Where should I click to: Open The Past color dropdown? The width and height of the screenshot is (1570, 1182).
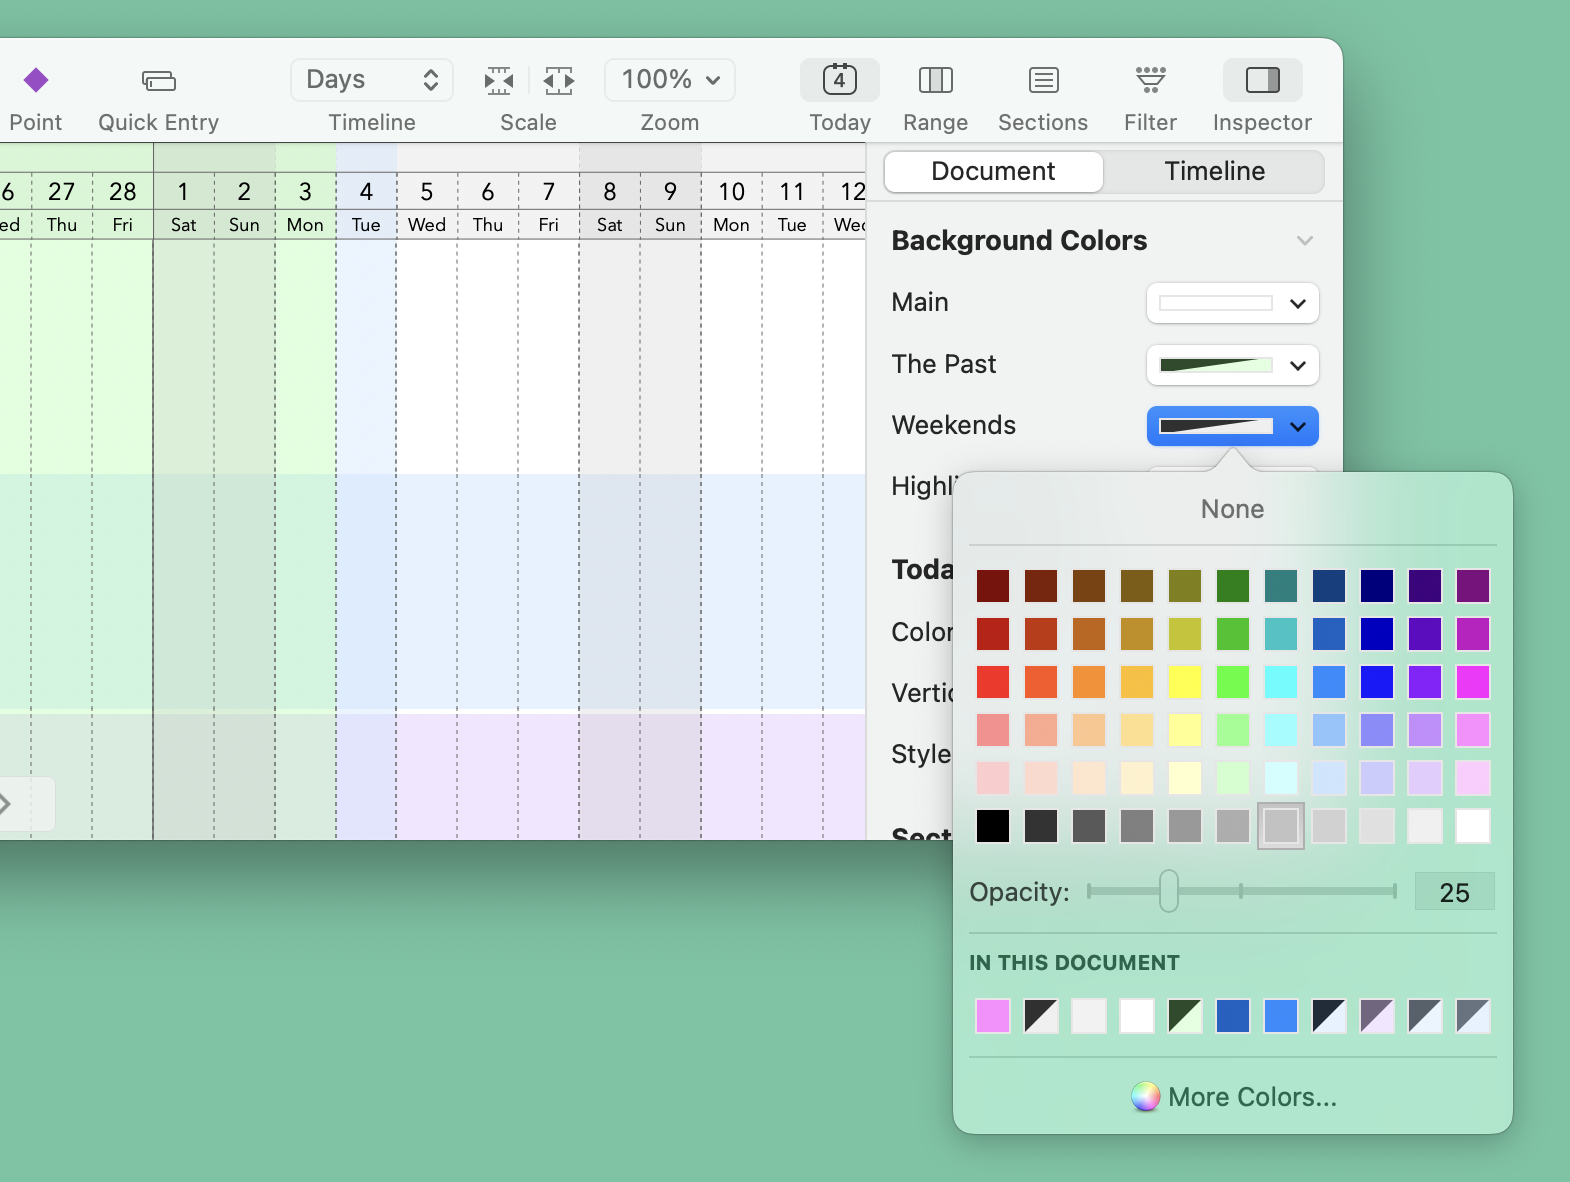point(1232,365)
